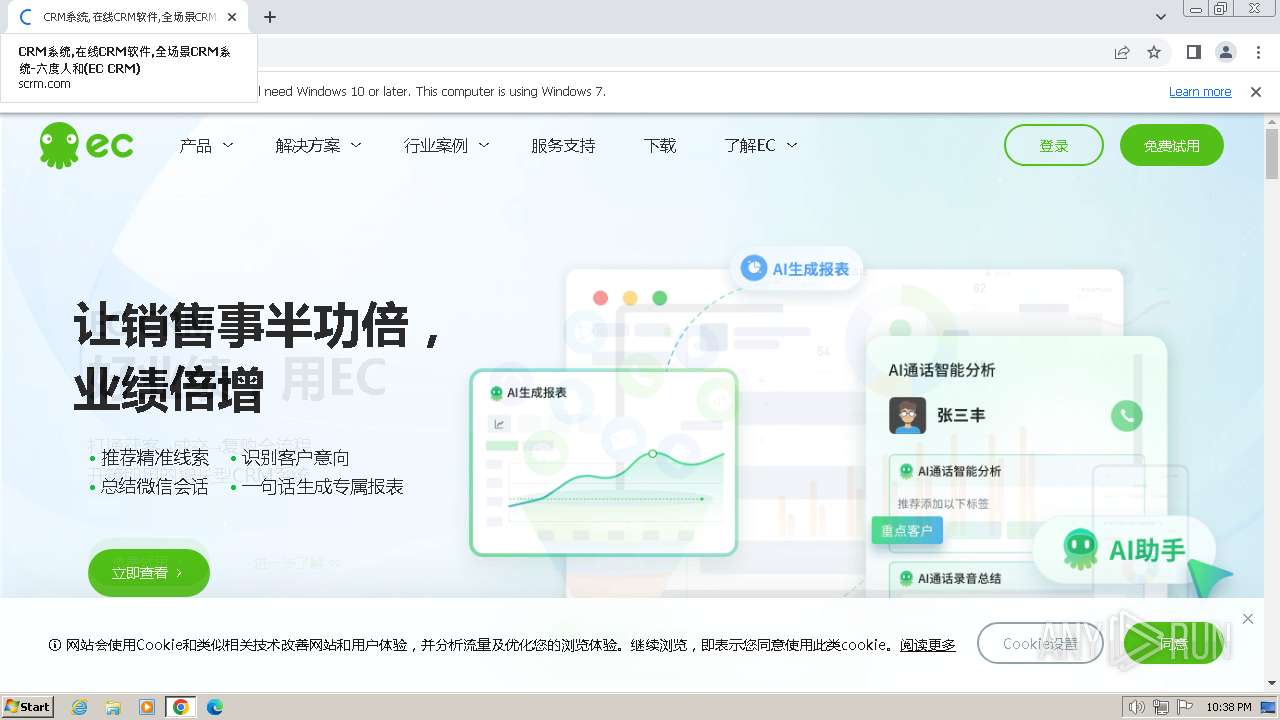Expand the 行业案例 menu
This screenshot has height=720, width=1280.
(446, 146)
